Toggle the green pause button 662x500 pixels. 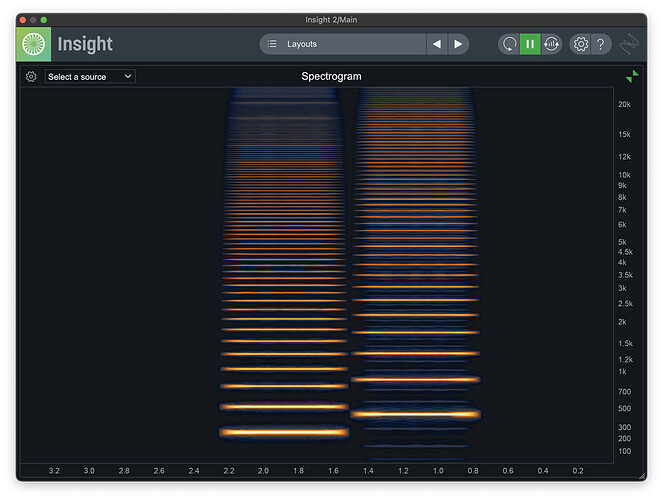530,44
